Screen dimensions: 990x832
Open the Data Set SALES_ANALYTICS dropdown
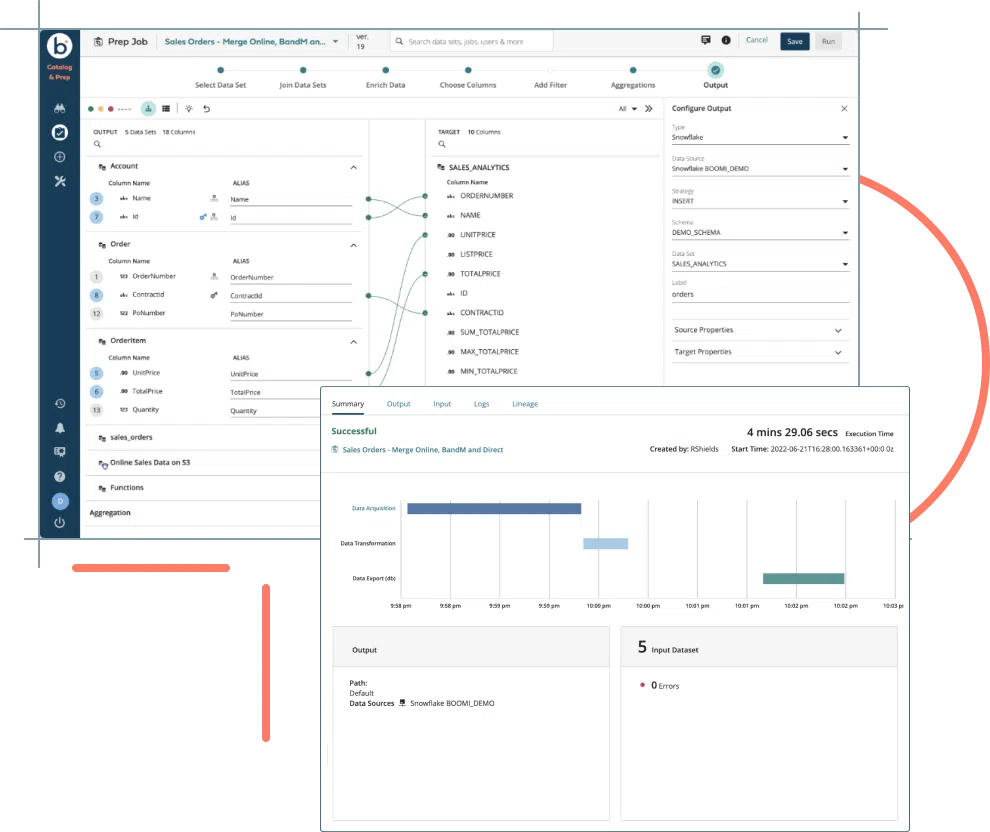760,264
